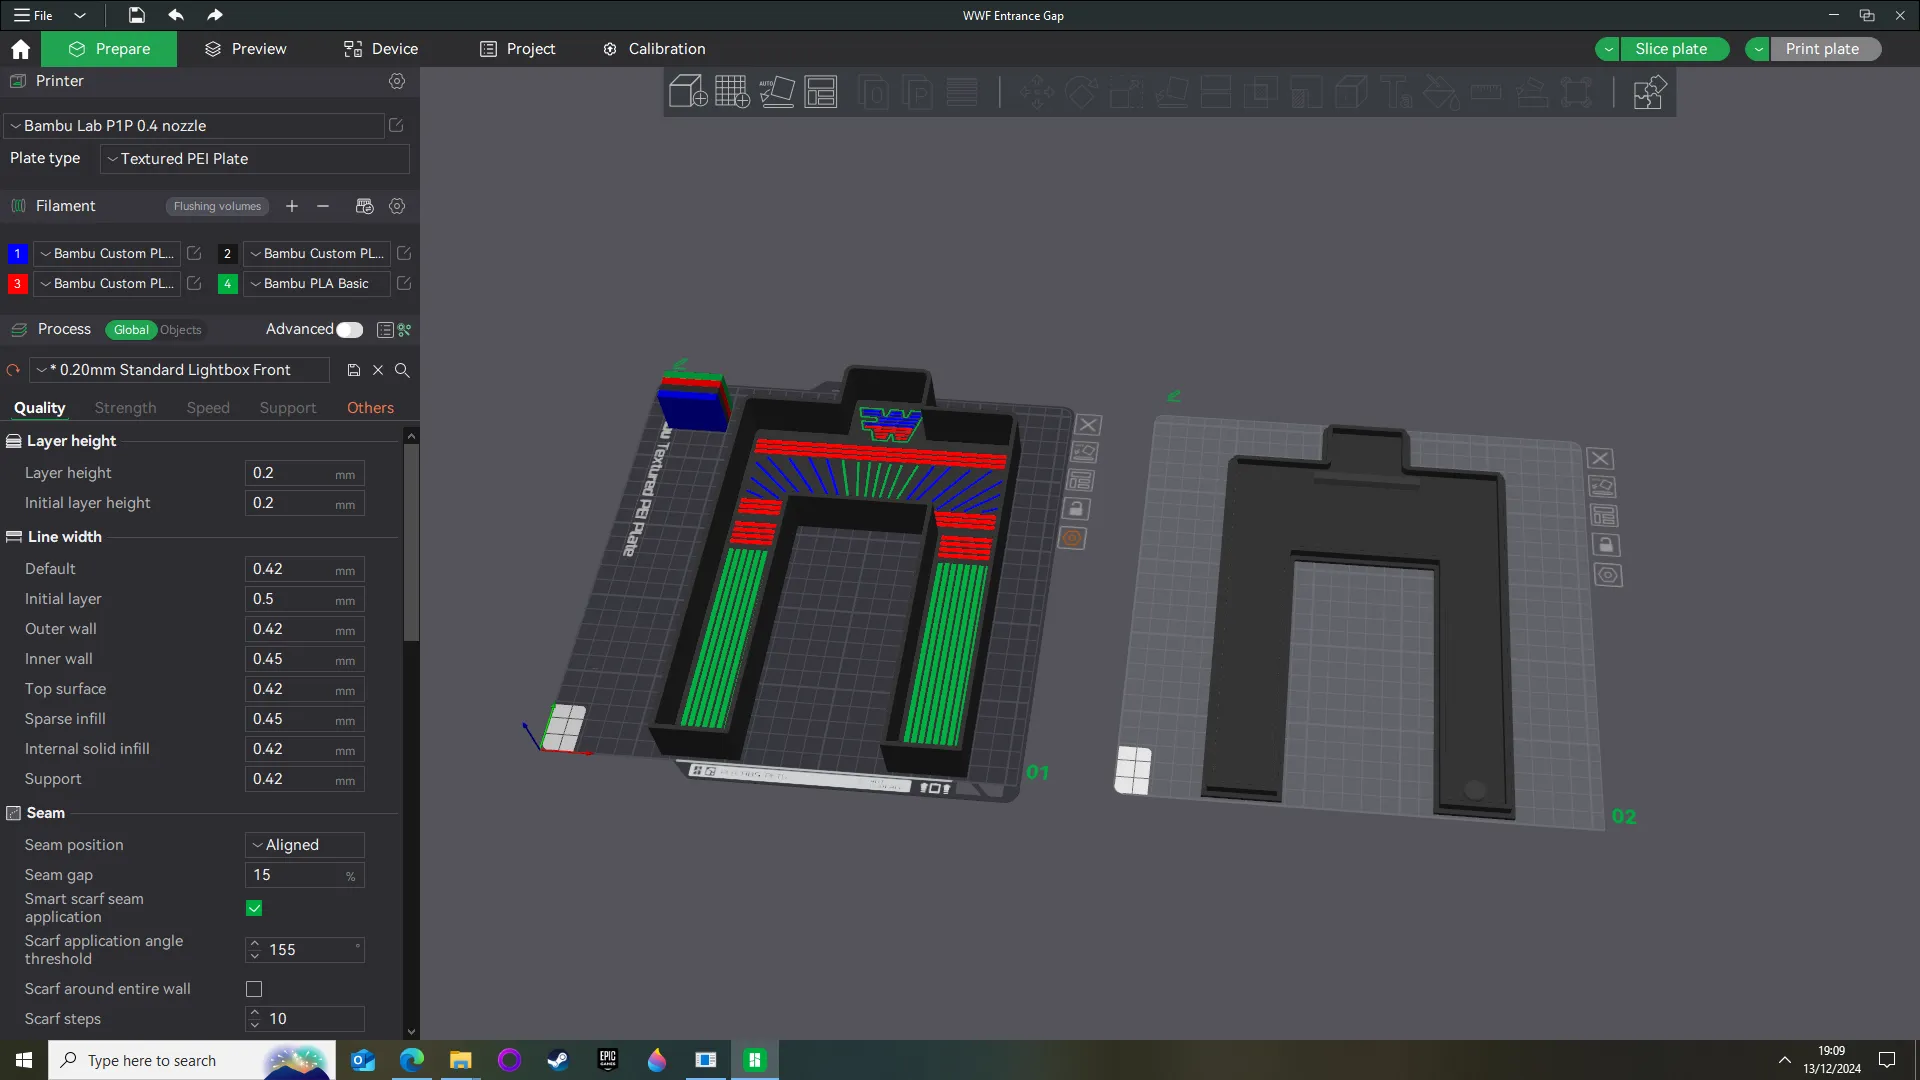Open plate 01 settings hexagon icon
This screenshot has height=1080, width=1920.
click(1072, 538)
